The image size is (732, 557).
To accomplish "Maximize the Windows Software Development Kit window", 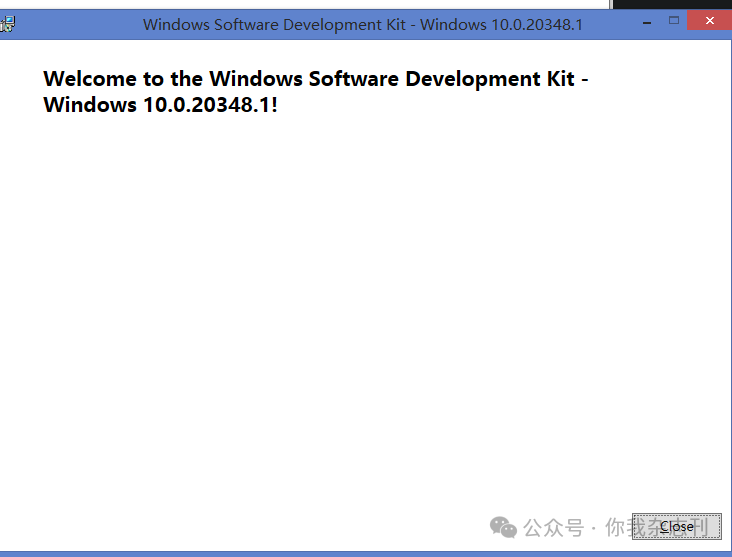I will 674,21.
